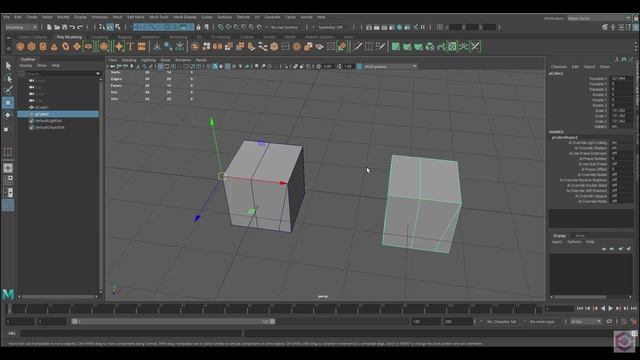Open the No Character Set dropdown
Viewport: 640px width, 360px height.
[x=502, y=322]
